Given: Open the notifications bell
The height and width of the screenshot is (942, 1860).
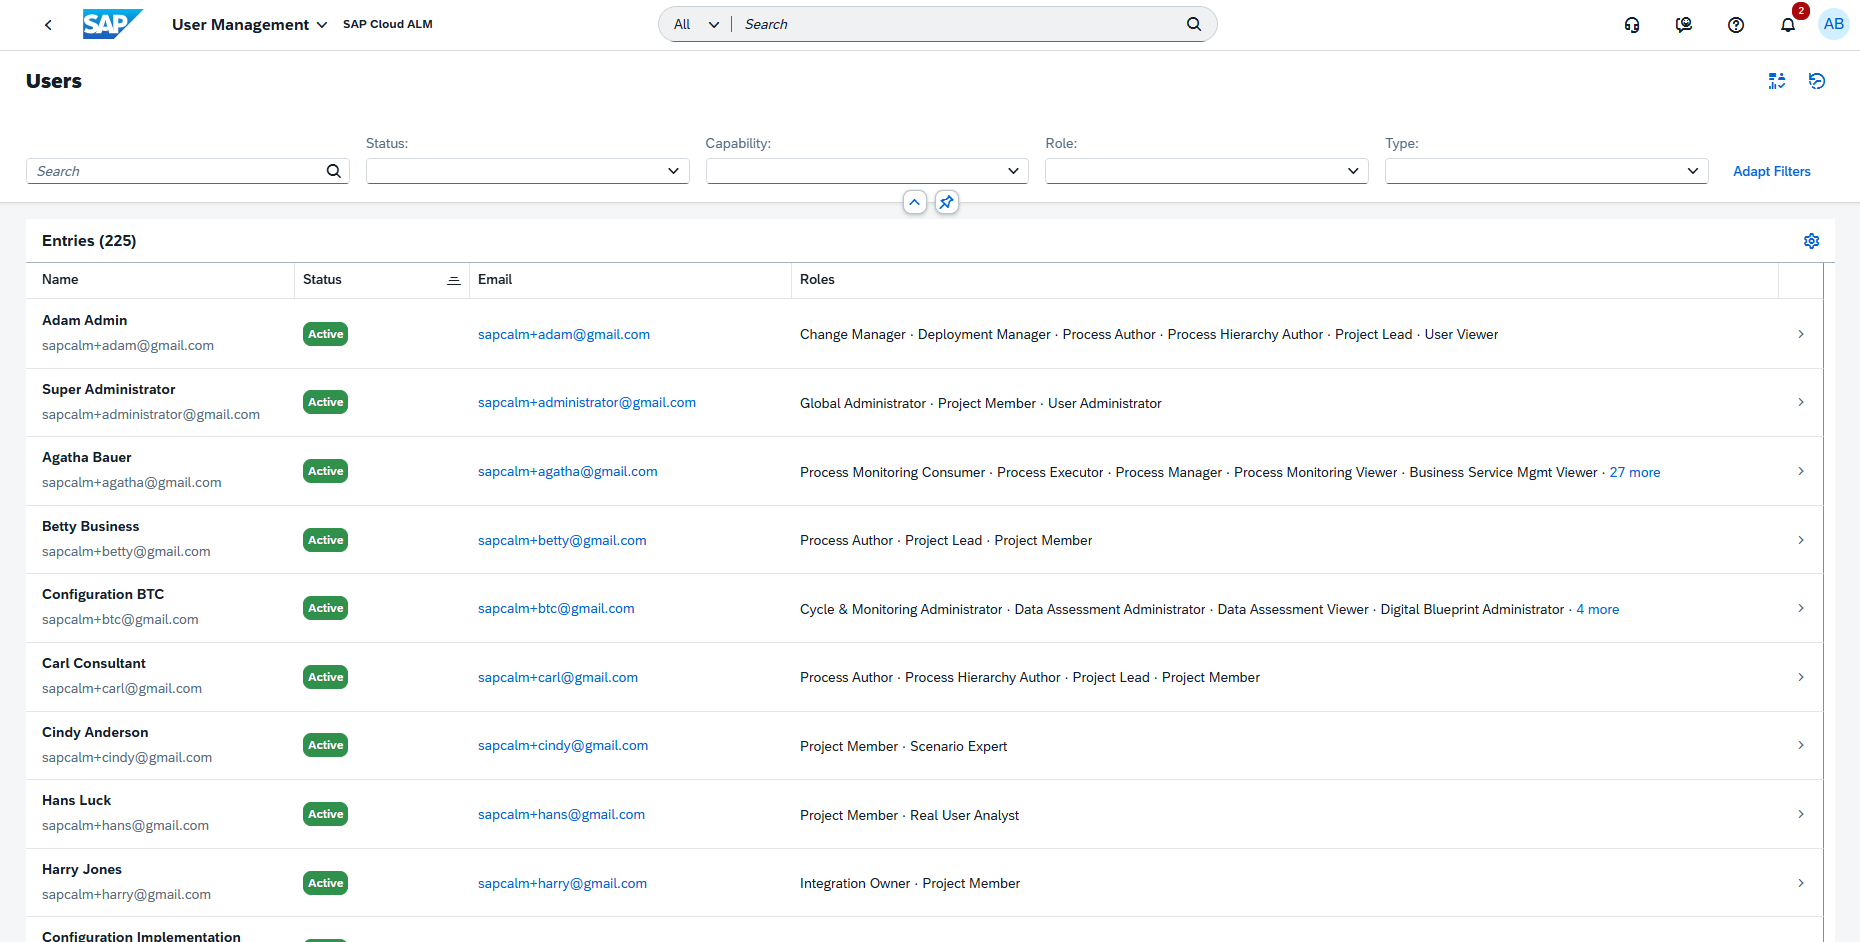Looking at the screenshot, I should [x=1788, y=25].
